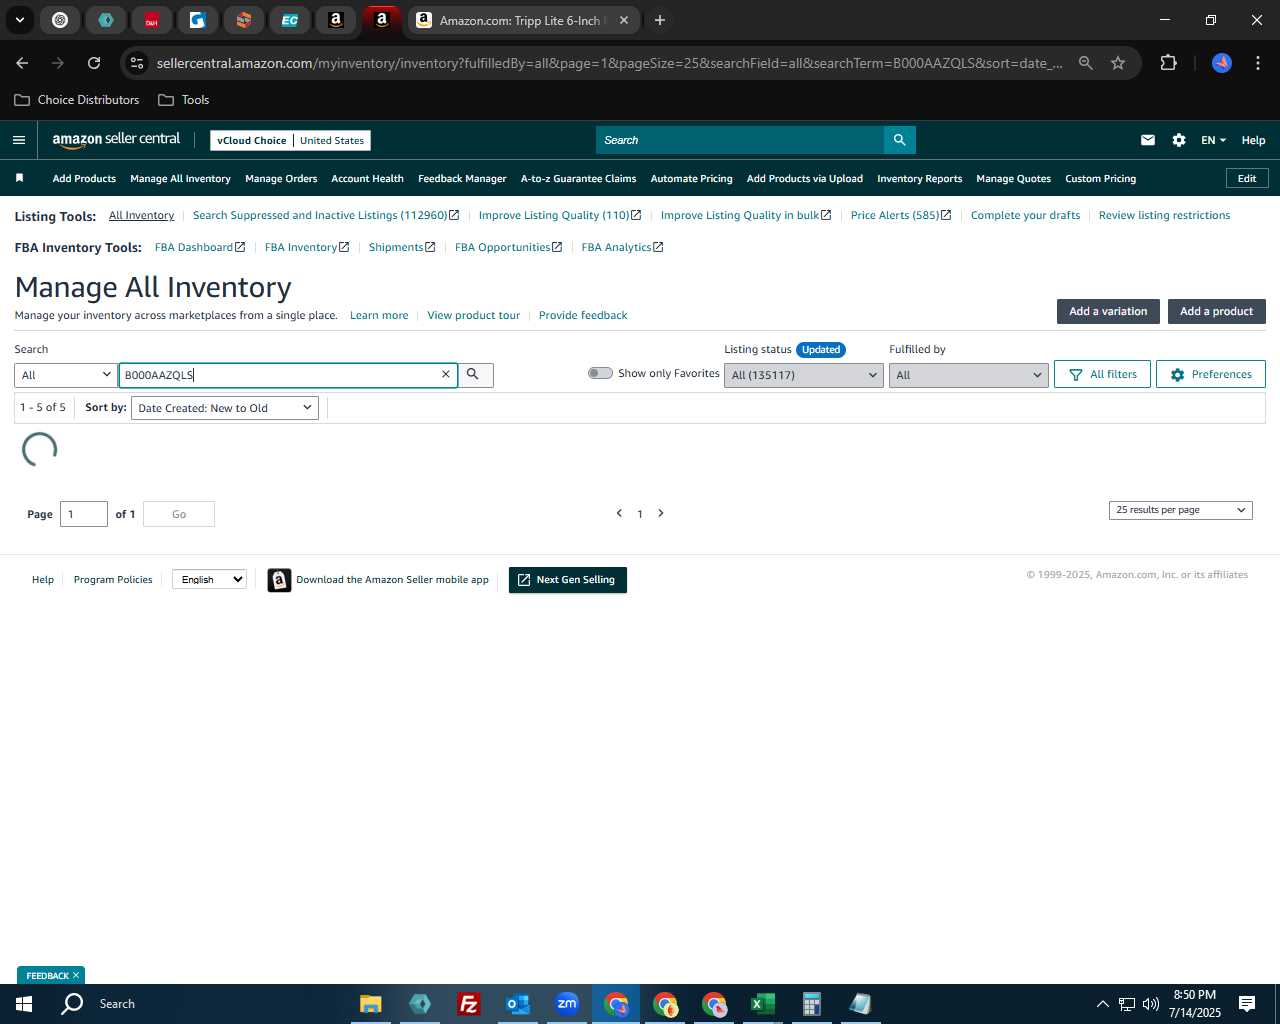Click the Amazon Seller Central logo
The image size is (1280, 1024).
click(116, 140)
